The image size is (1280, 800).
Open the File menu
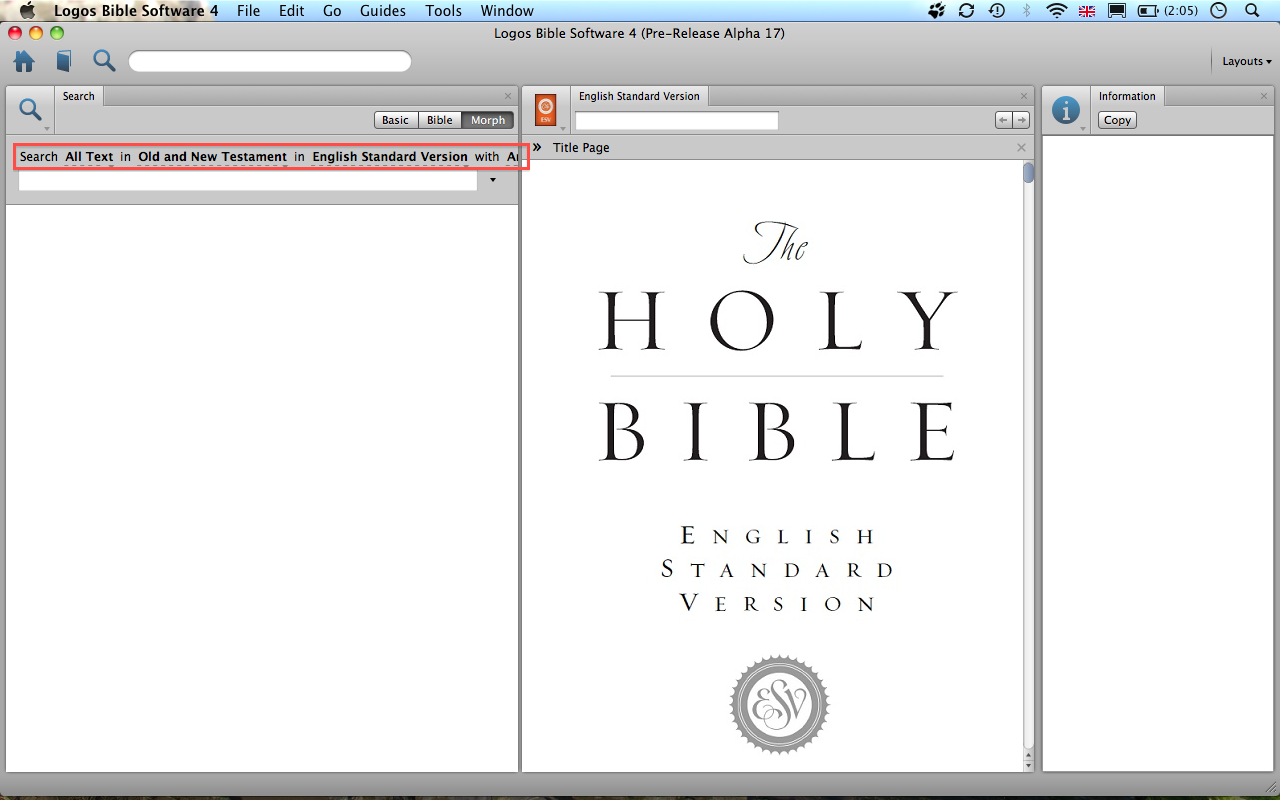[248, 11]
